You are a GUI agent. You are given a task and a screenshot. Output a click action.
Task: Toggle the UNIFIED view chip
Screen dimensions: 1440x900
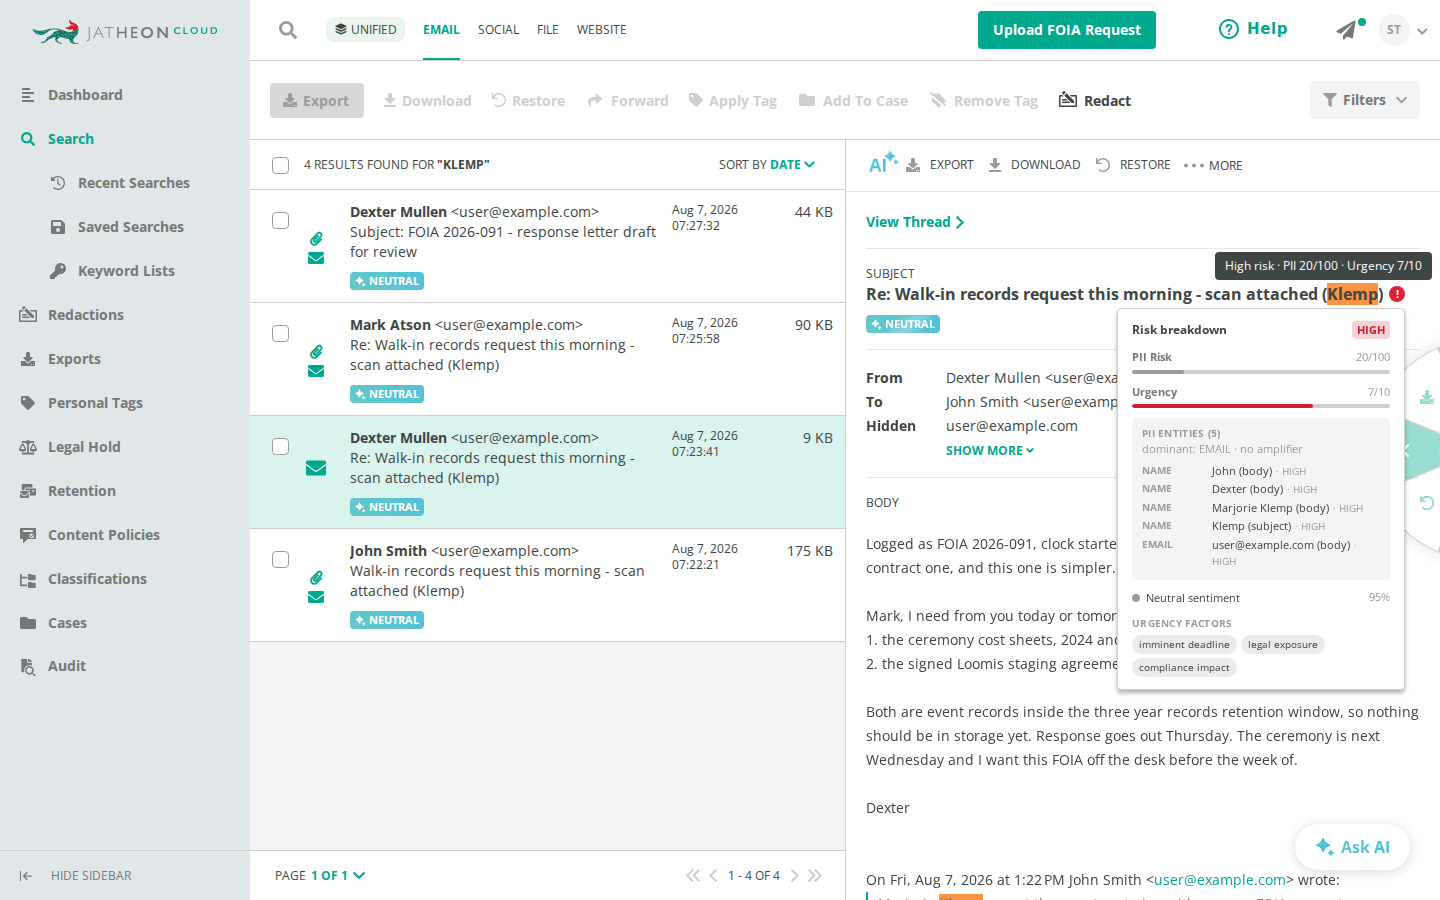365,29
